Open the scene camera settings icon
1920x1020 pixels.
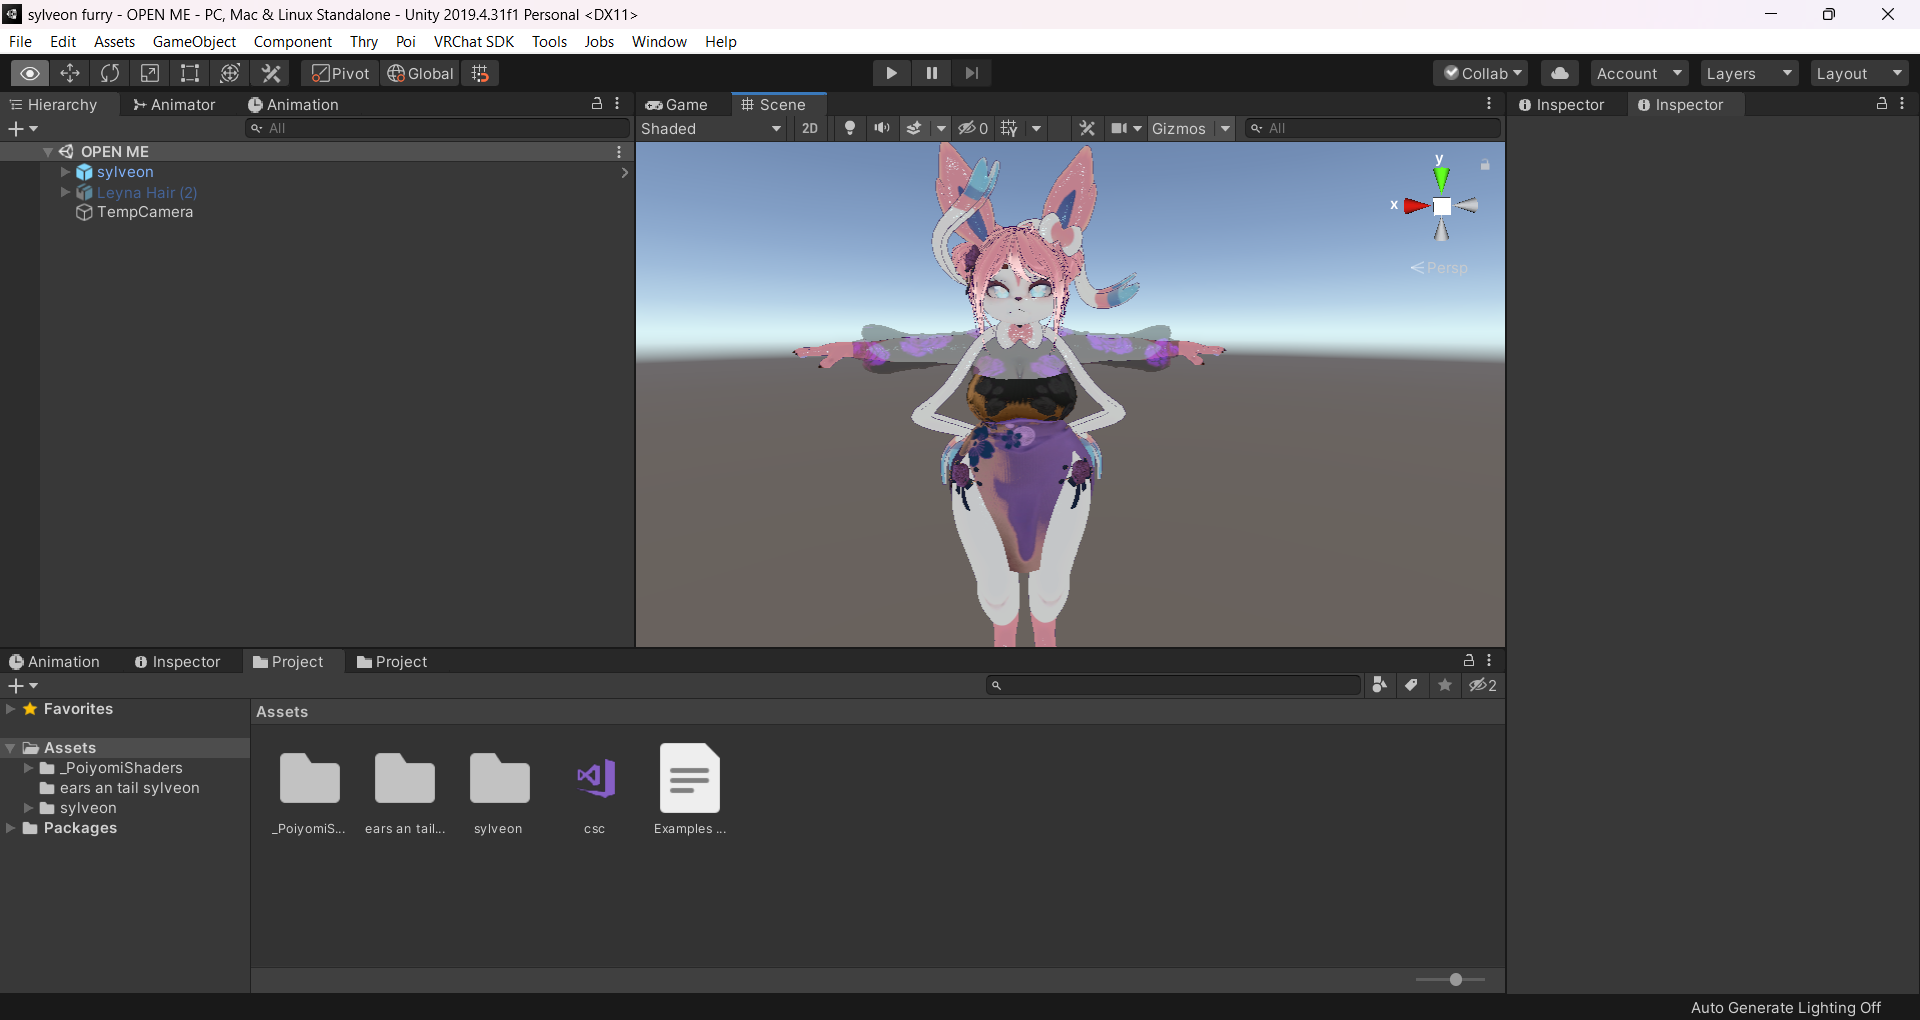1120,128
